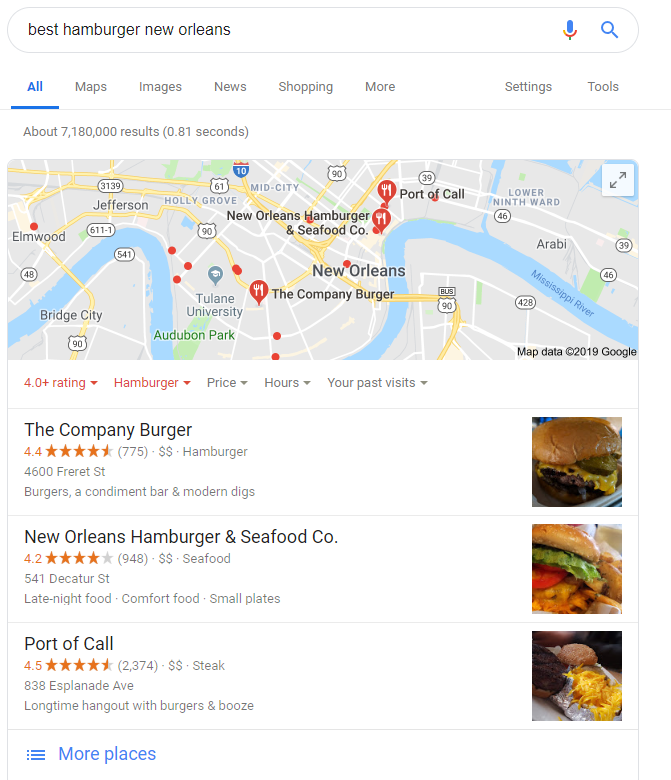The width and height of the screenshot is (671, 780).
Task: Click the More places list icon
Action: (36, 755)
